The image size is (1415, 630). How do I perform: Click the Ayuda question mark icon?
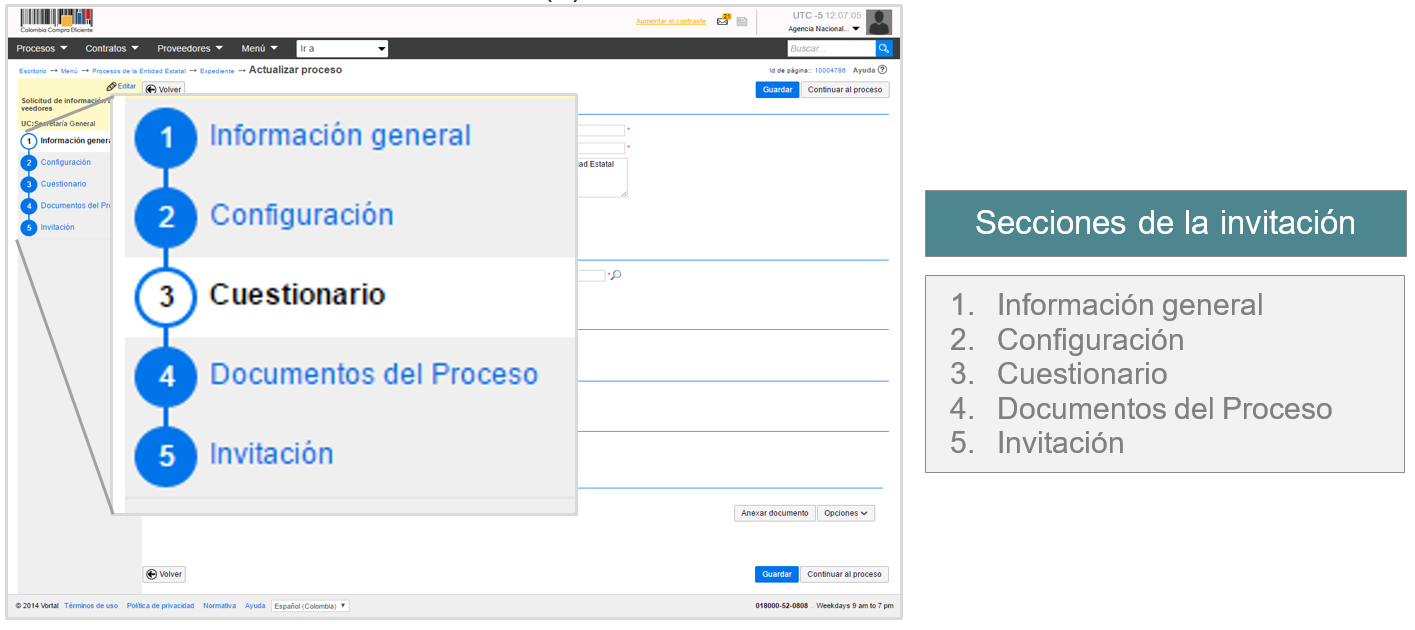coord(882,70)
